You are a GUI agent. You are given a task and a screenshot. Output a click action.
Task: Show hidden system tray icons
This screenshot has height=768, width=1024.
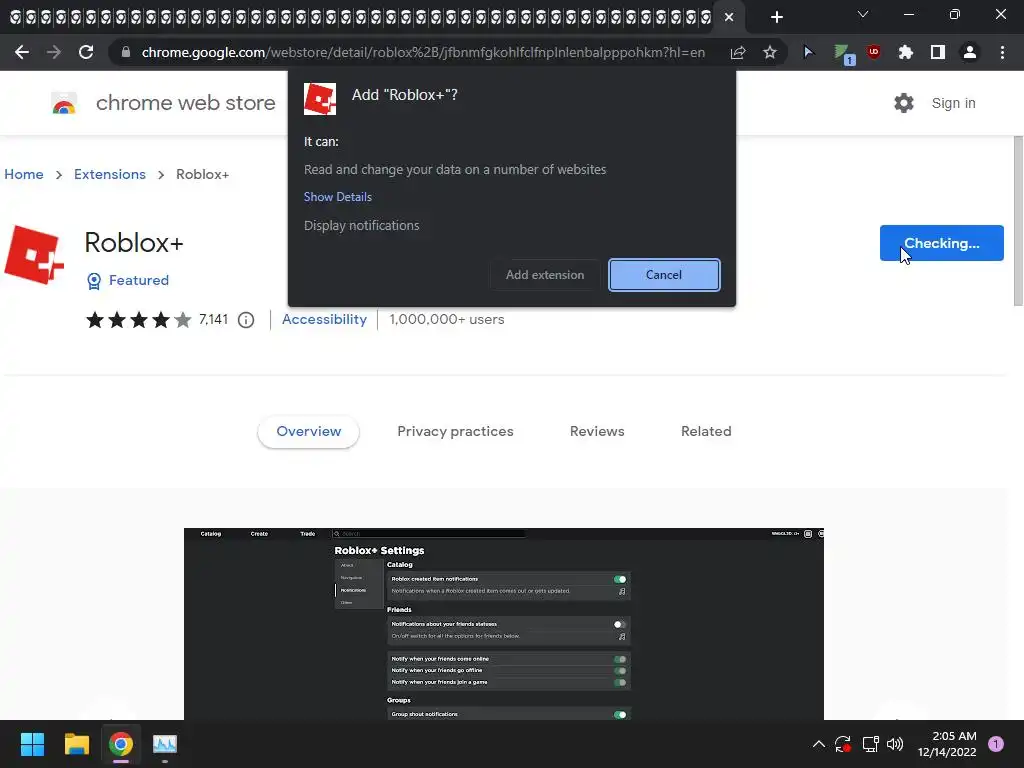(x=818, y=744)
